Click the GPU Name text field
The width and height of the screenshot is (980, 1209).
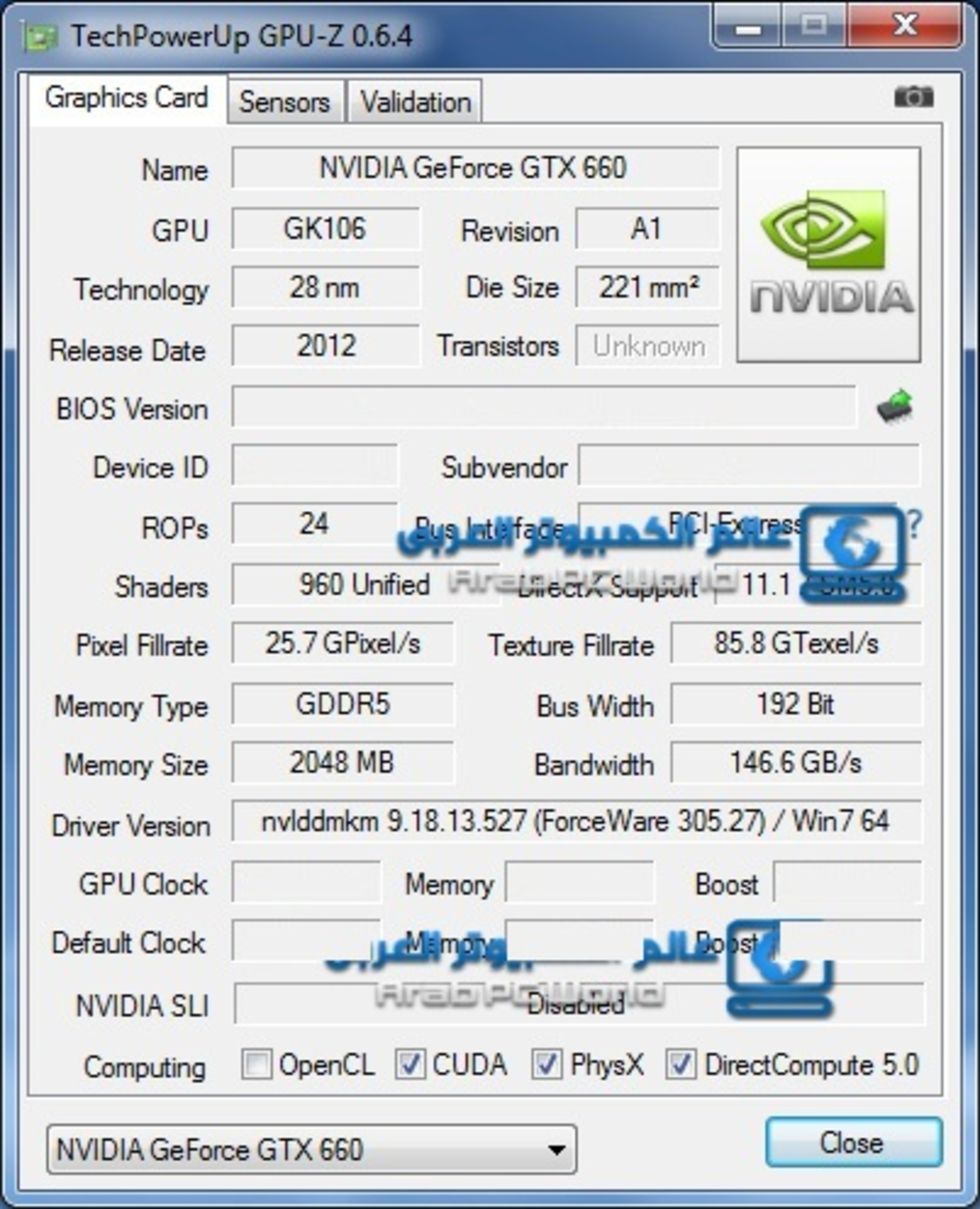474,168
